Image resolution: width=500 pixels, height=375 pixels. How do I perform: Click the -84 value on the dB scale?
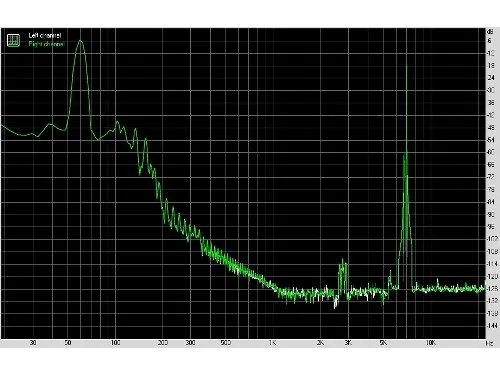coord(491,202)
